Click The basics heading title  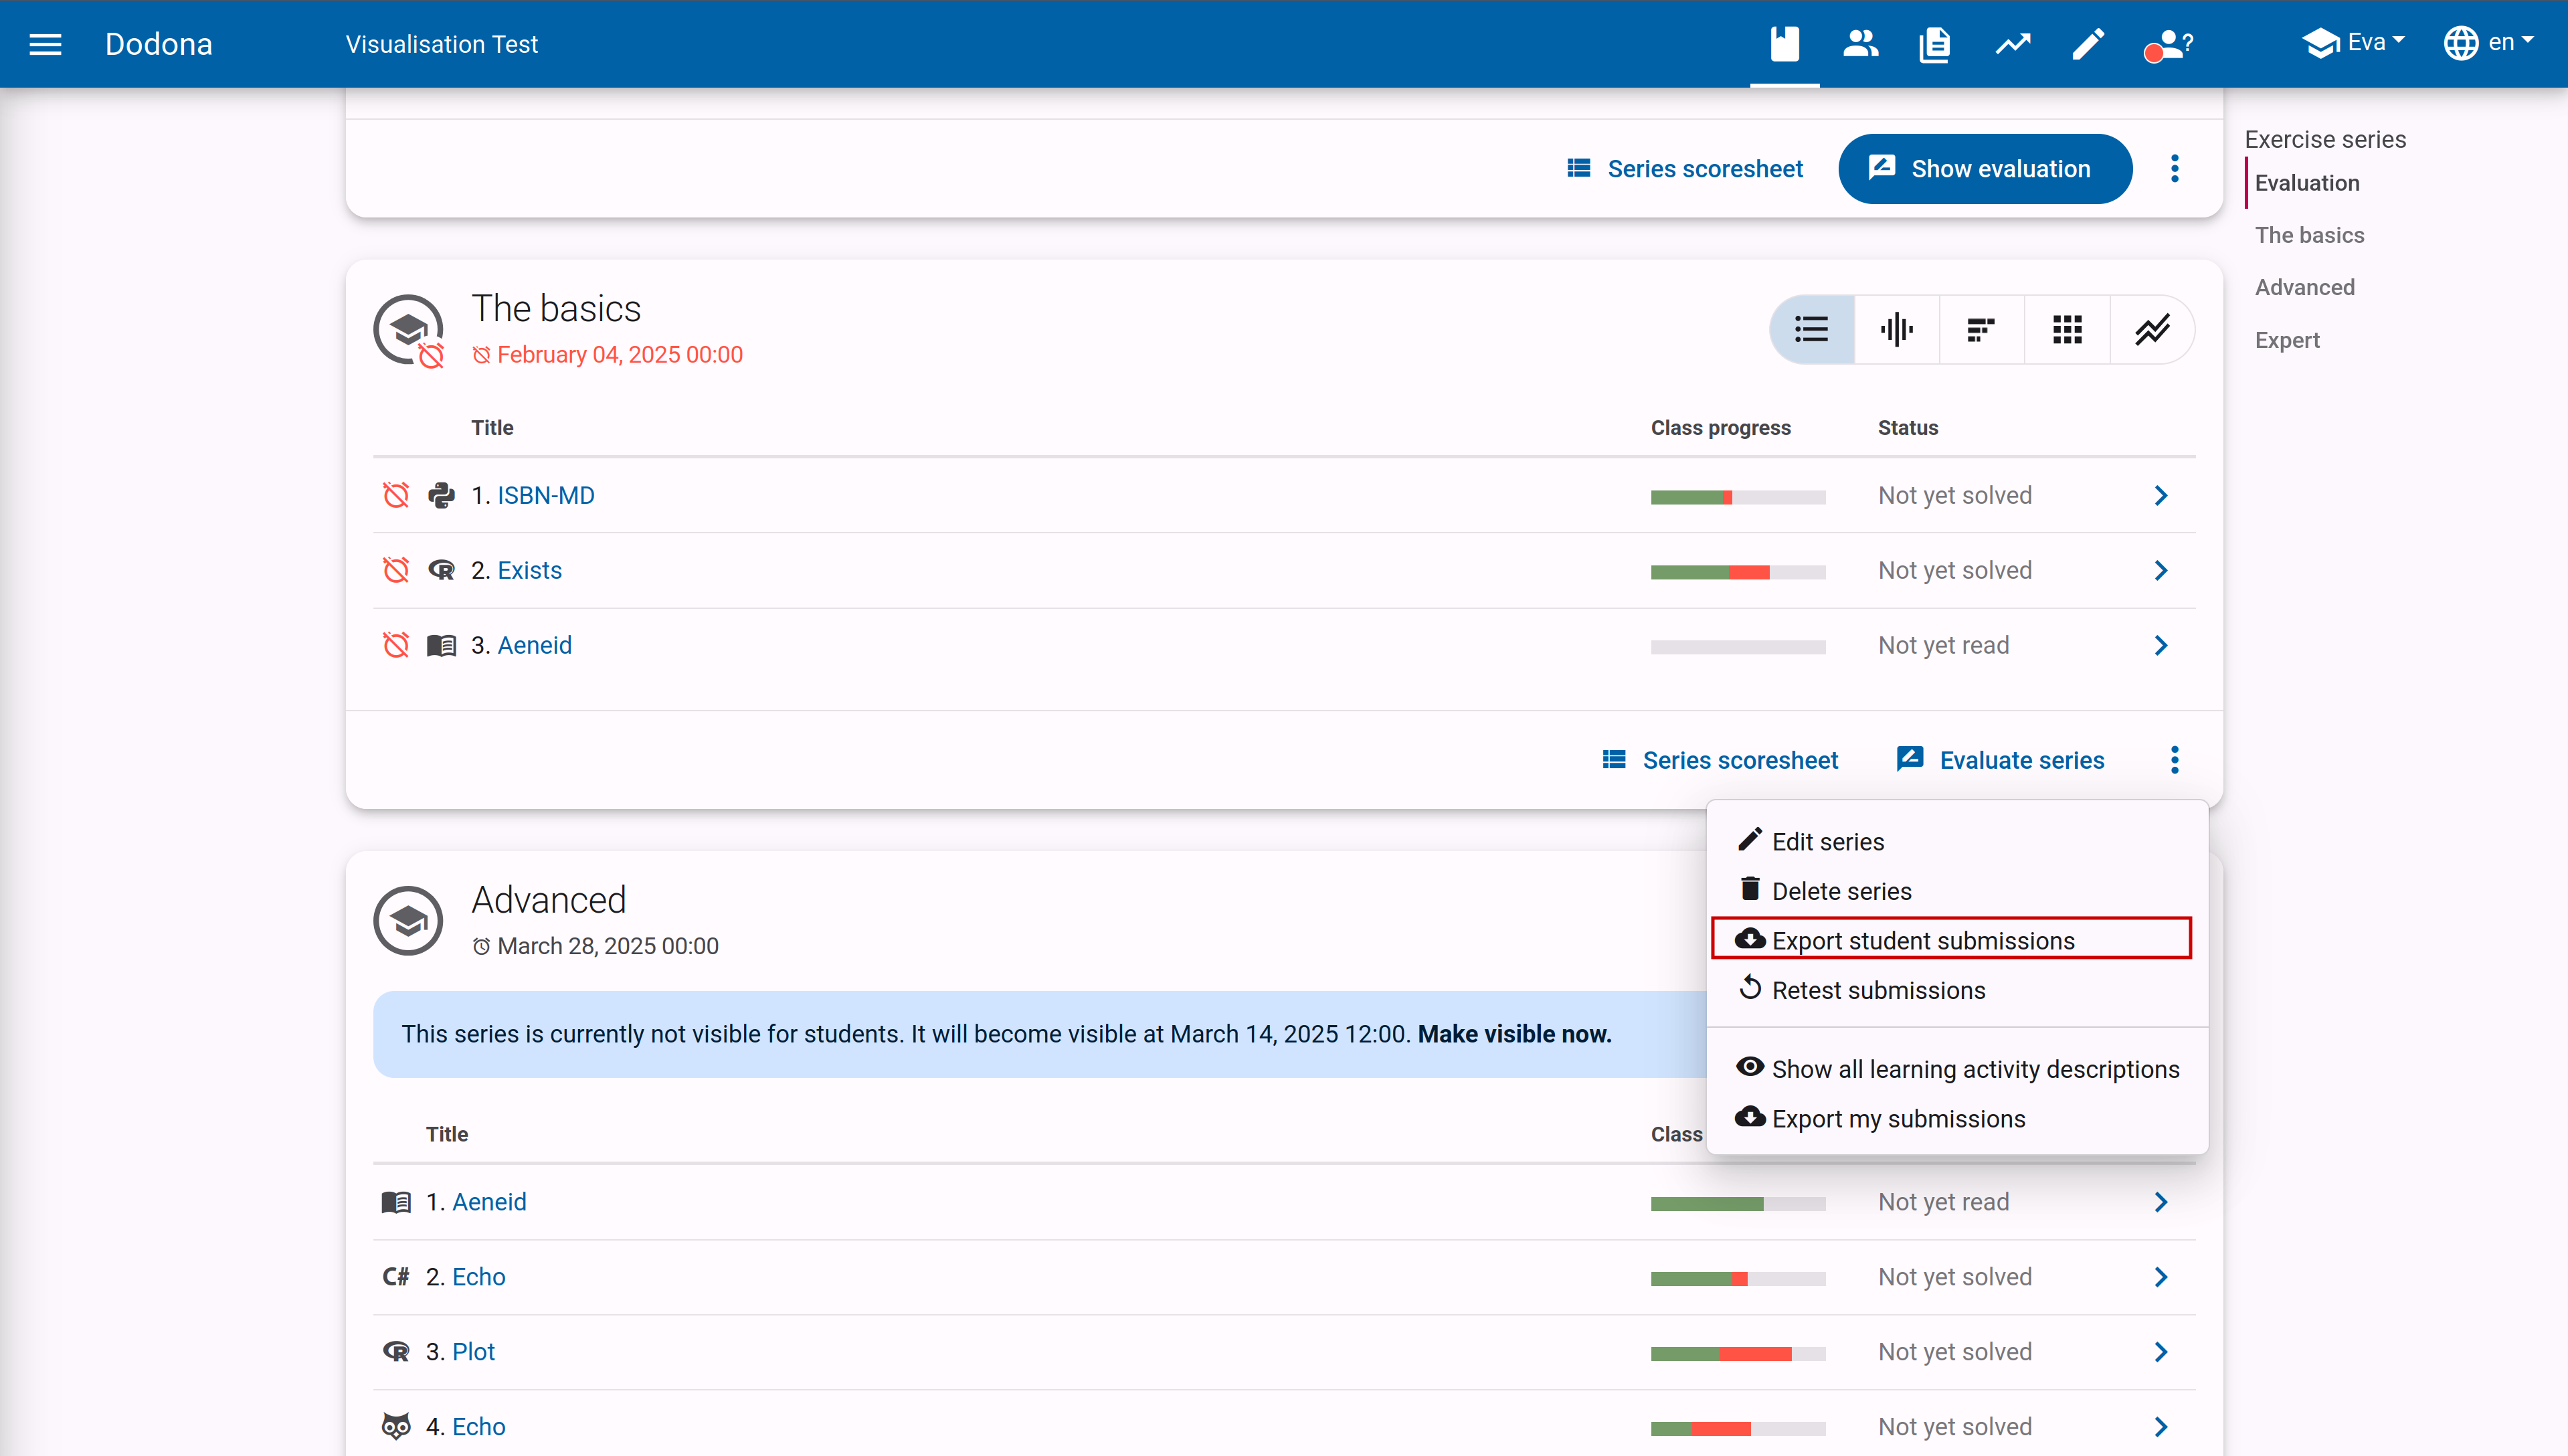(x=556, y=309)
